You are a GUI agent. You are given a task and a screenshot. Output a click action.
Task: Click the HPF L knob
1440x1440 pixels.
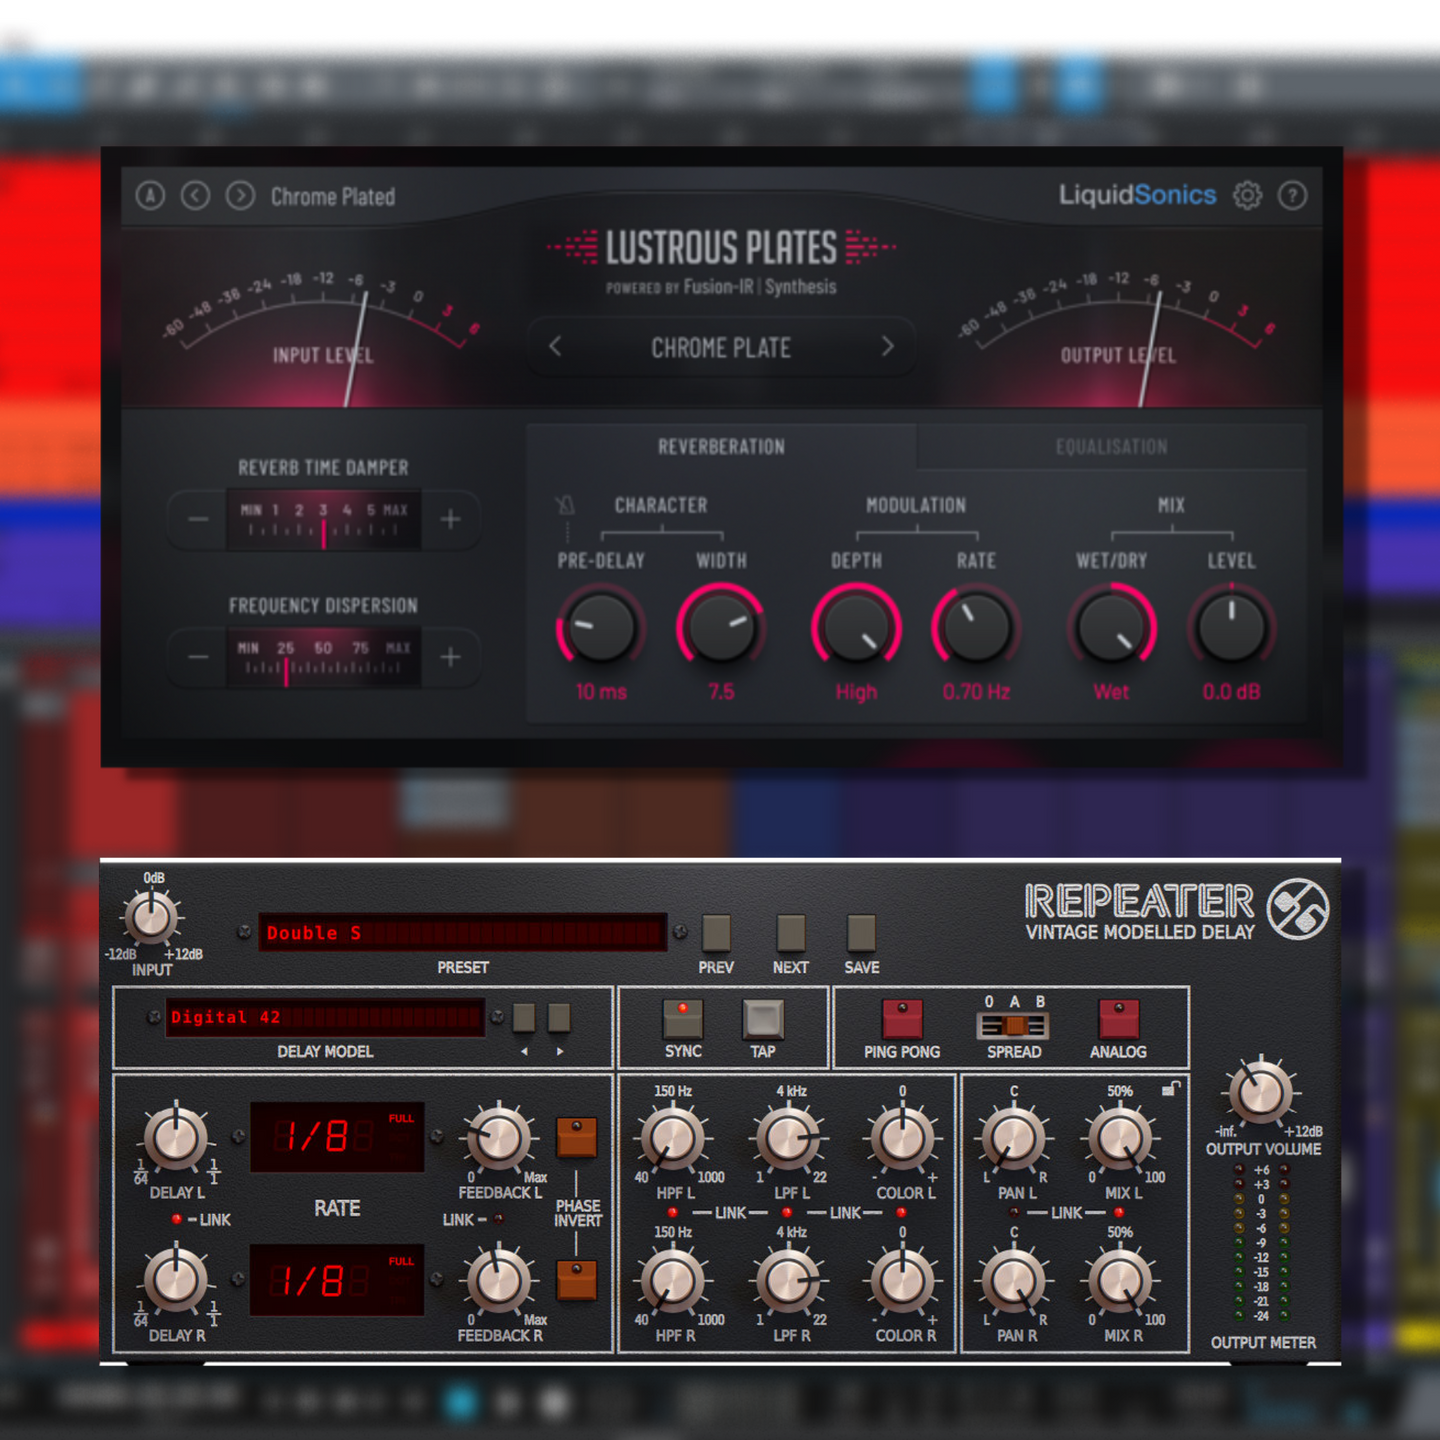coord(672,1138)
